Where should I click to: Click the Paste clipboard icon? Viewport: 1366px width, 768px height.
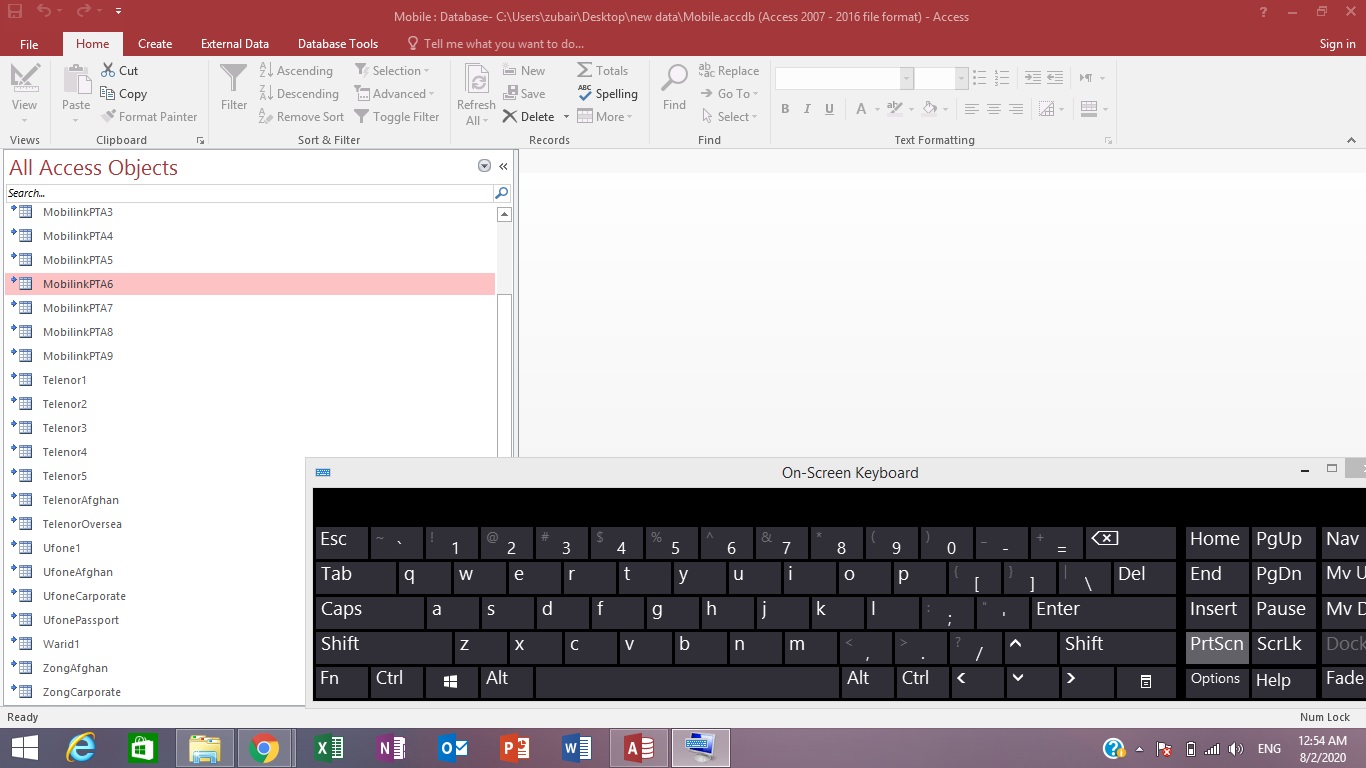pos(76,80)
